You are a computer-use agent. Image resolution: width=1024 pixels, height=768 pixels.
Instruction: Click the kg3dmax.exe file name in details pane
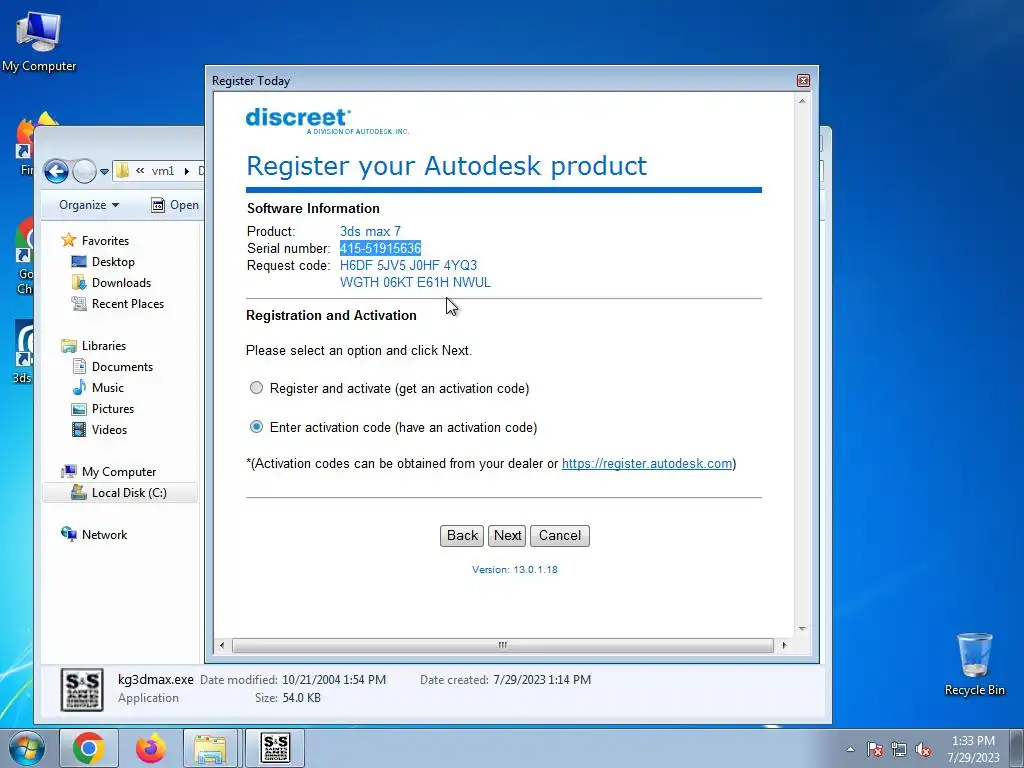(155, 679)
